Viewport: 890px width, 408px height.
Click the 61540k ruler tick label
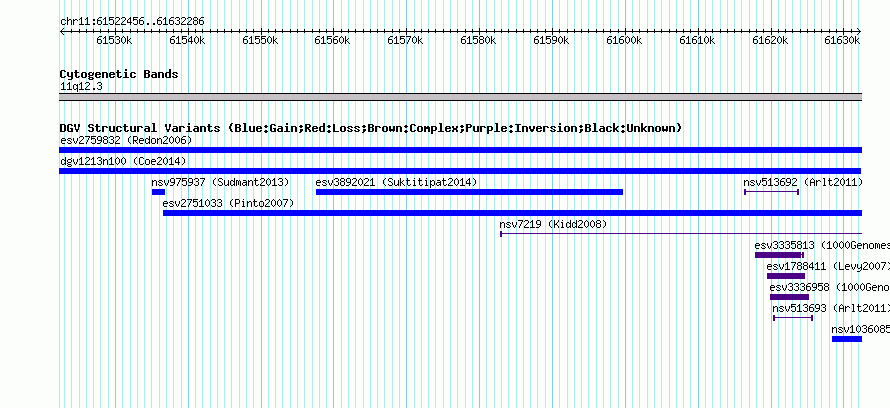point(187,40)
